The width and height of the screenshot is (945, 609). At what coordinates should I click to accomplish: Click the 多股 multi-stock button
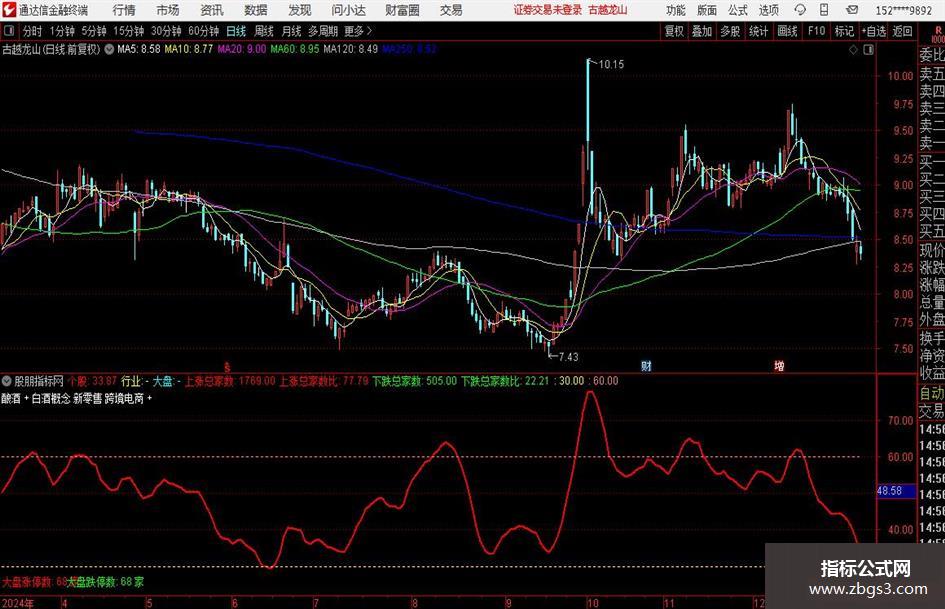click(730, 31)
